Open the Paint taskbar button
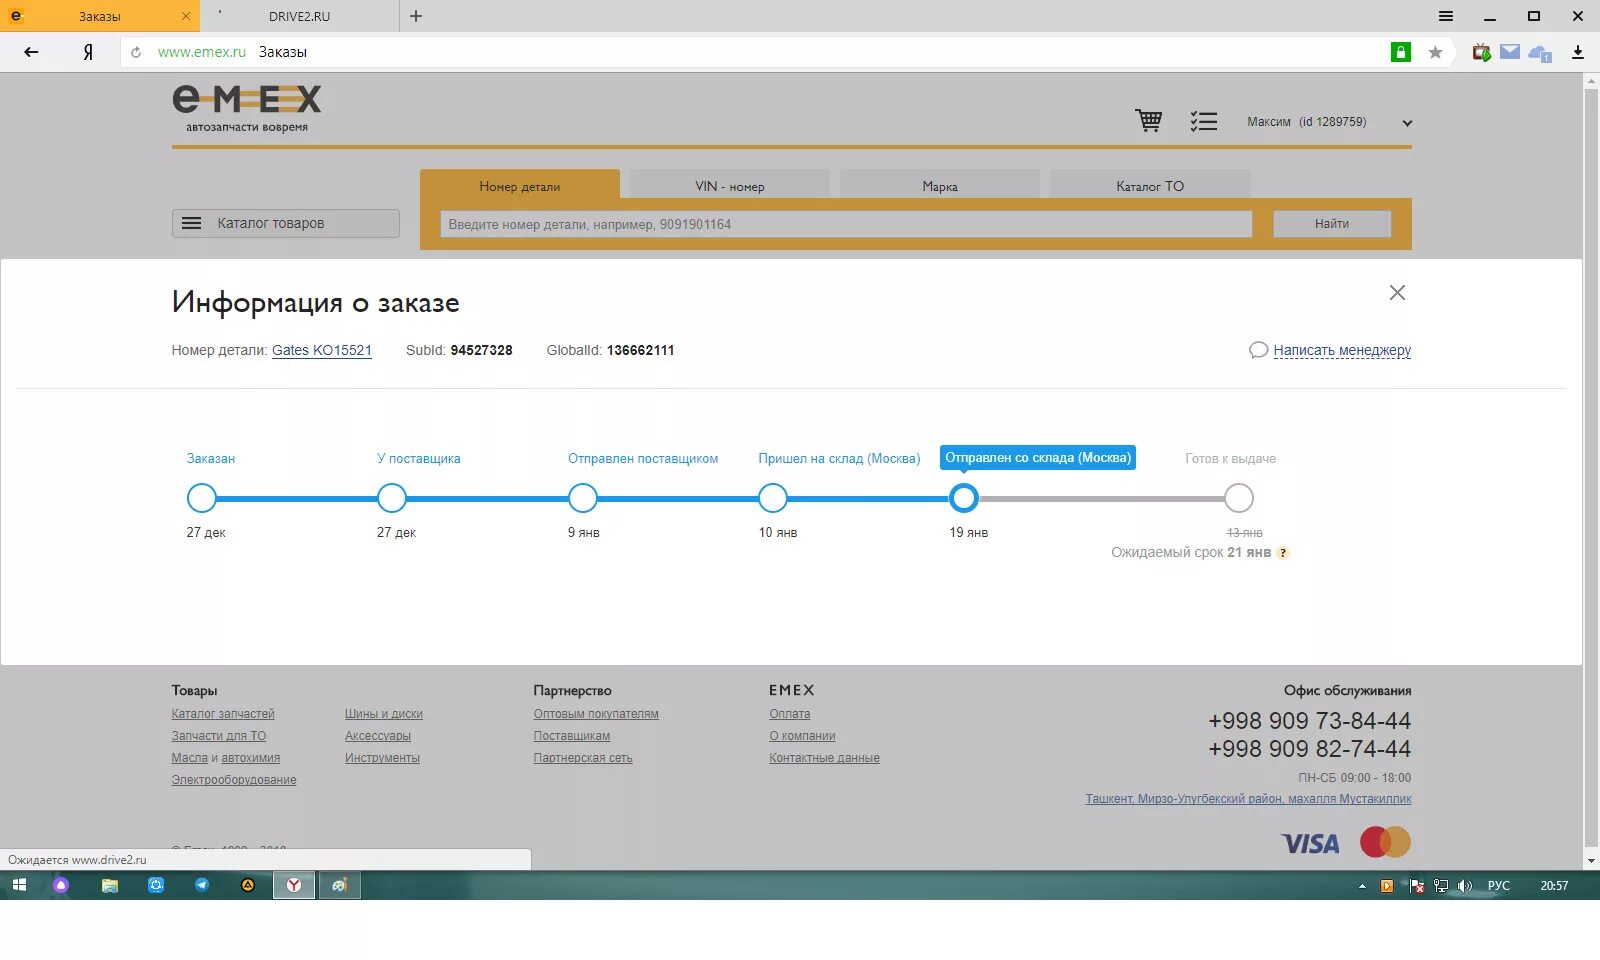The height and width of the screenshot is (960, 1600). [x=340, y=885]
